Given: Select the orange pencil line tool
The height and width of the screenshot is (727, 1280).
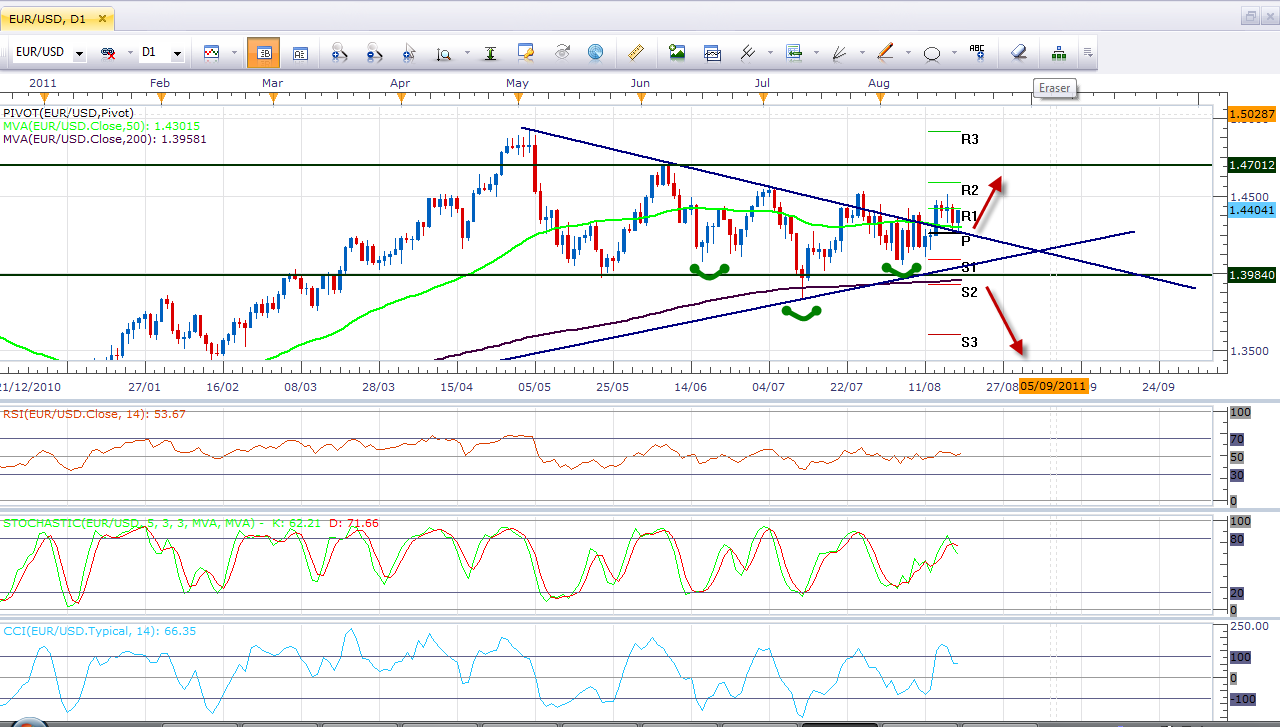Looking at the screenshot, I should (x=885, y=52).
